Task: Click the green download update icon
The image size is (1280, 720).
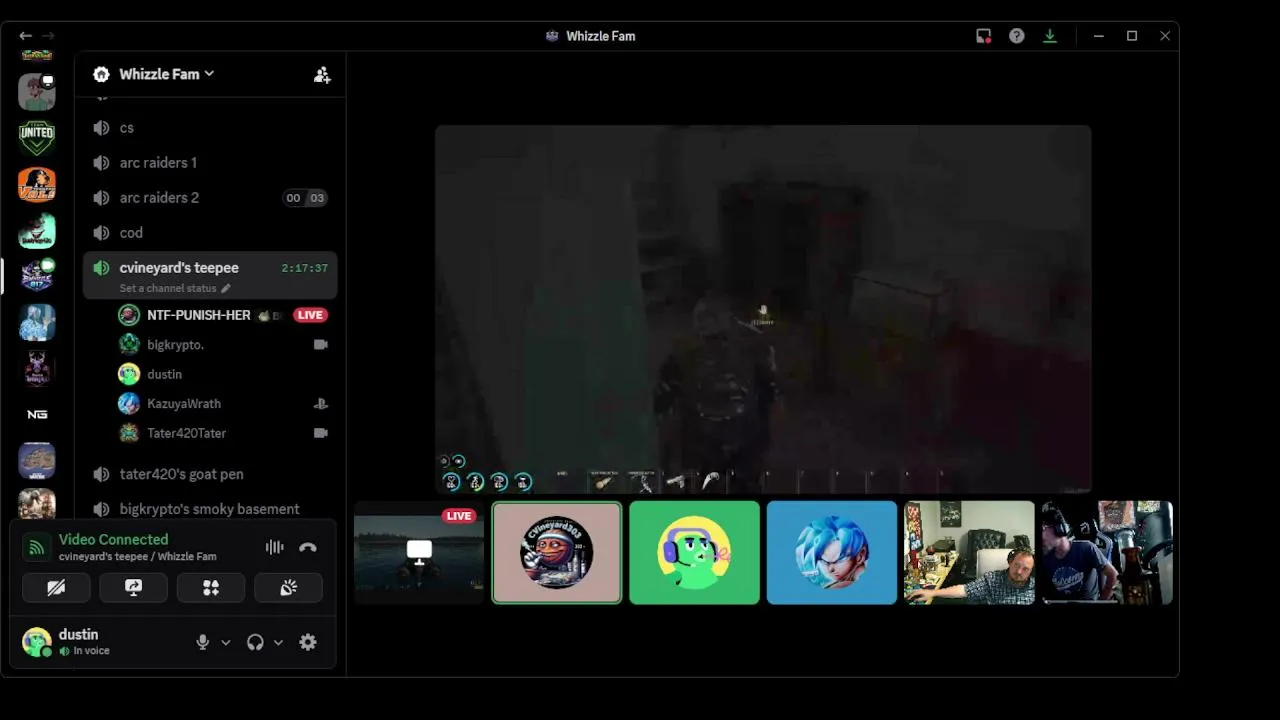Action: [1050, 36]
